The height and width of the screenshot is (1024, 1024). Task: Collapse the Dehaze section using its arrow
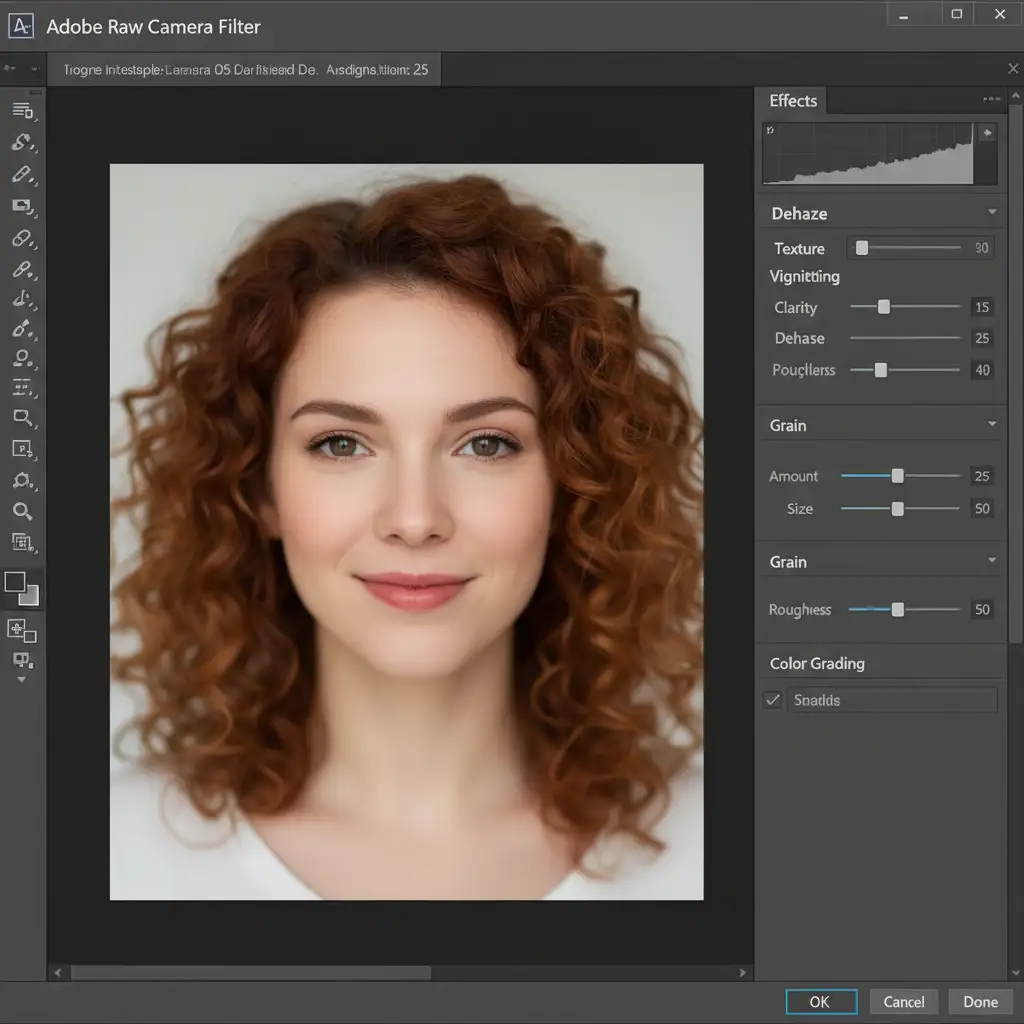pyautogui.click(x=991, y=213)
